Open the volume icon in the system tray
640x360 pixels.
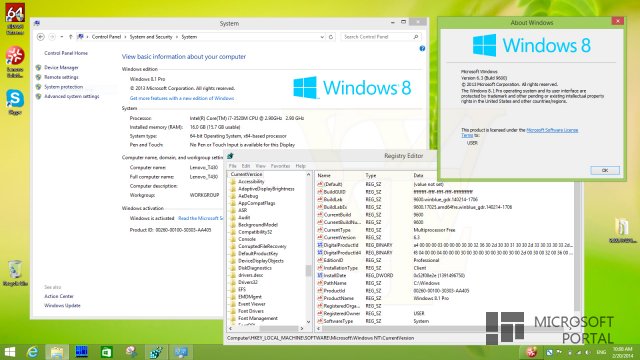click(x=588, y=352)
